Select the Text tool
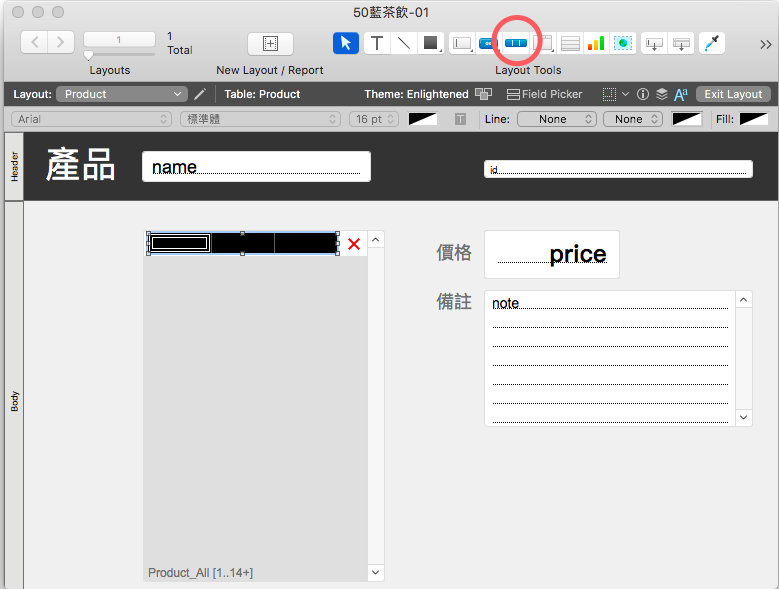 (377, 43)
